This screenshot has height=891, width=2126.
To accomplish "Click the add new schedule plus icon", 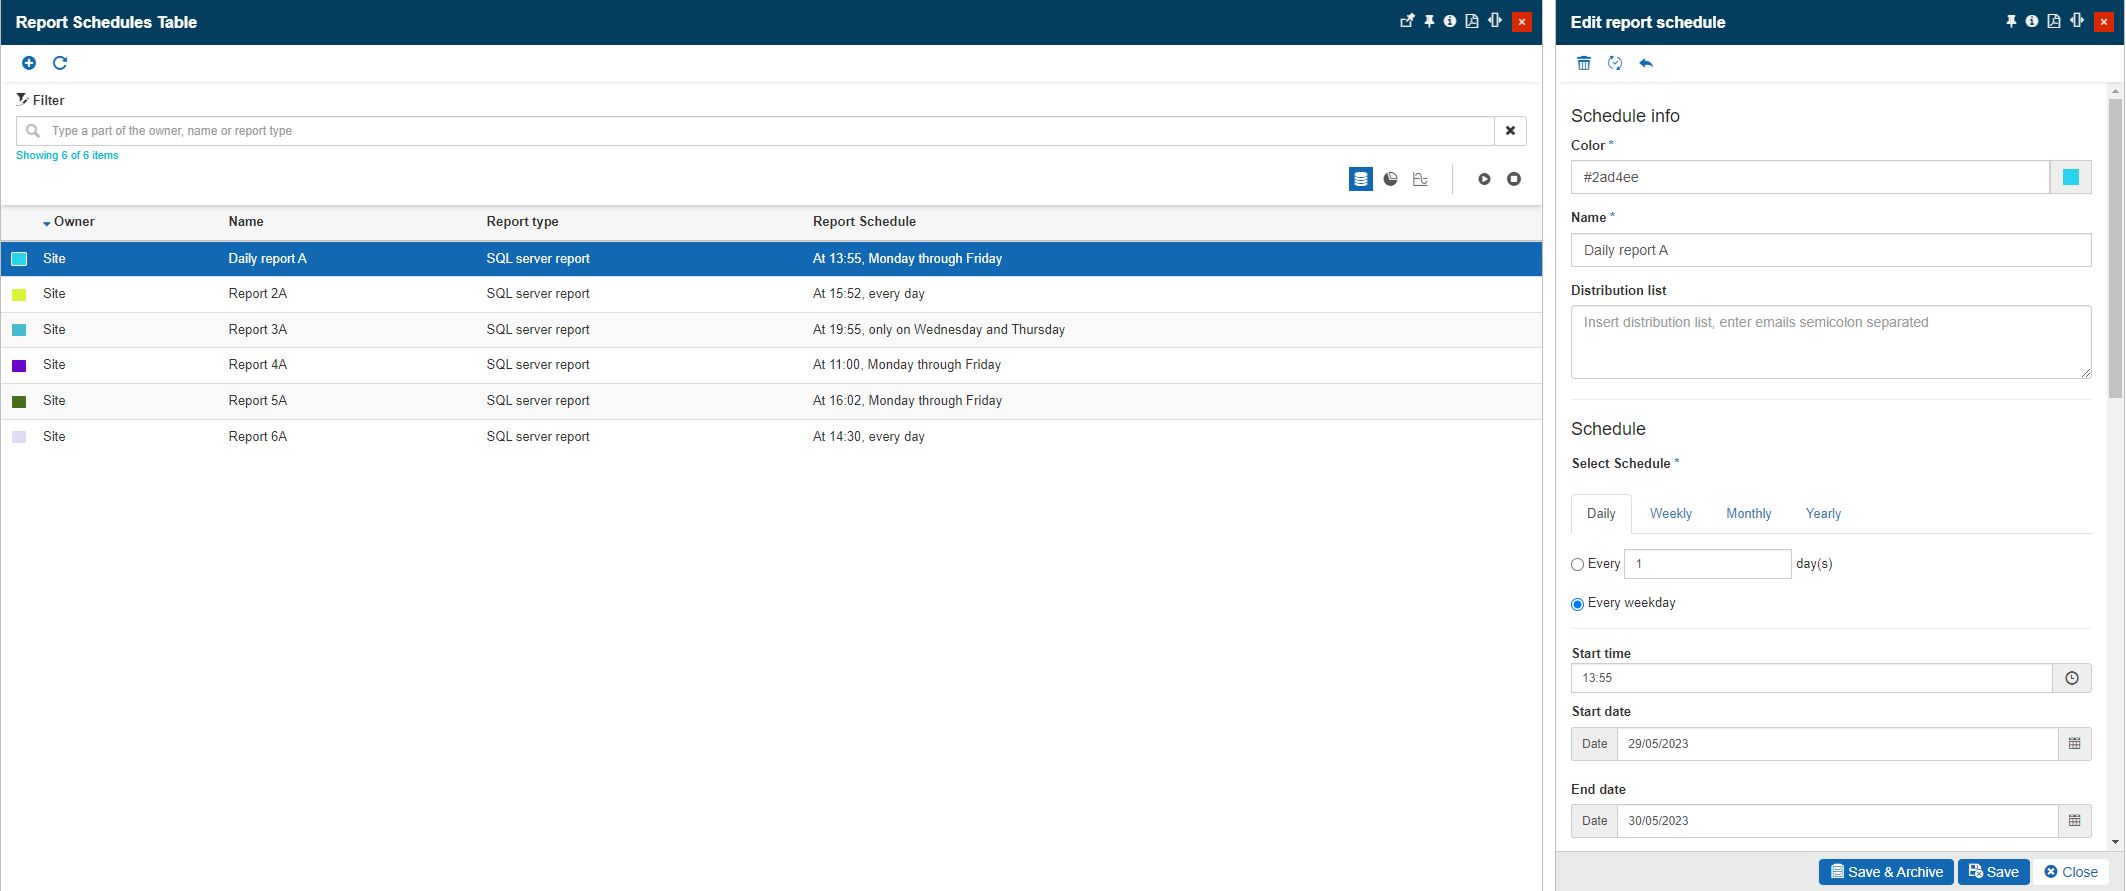I will (x=29, y=63).
